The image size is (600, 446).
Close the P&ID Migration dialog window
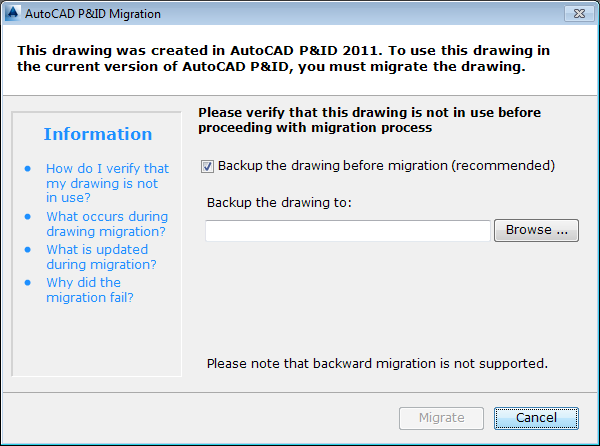(579, 14)
